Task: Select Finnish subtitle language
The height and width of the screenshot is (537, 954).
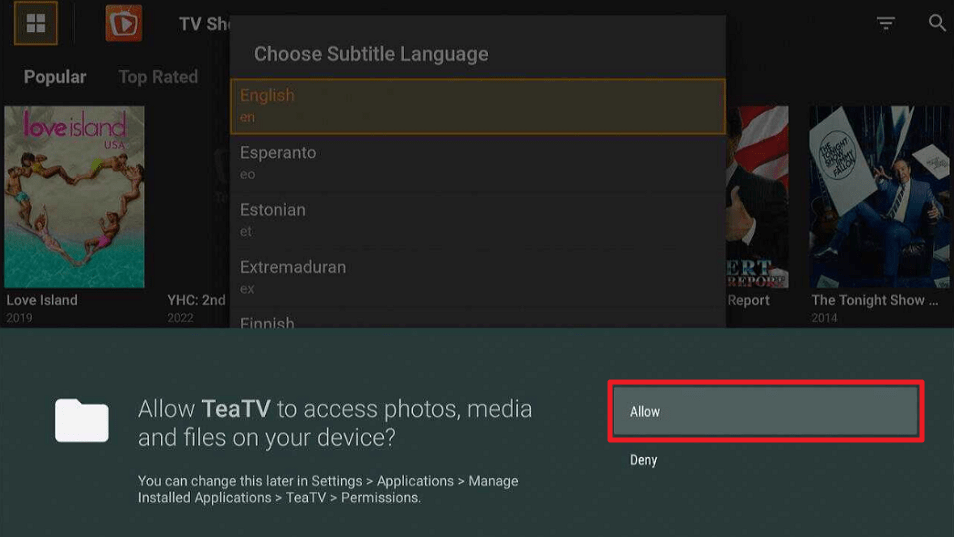Action: coord(478,319)
